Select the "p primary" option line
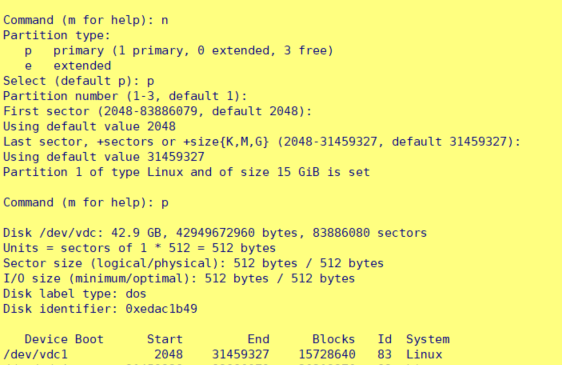This screenshot has width=562, height=365. click(x=179, y=51)
